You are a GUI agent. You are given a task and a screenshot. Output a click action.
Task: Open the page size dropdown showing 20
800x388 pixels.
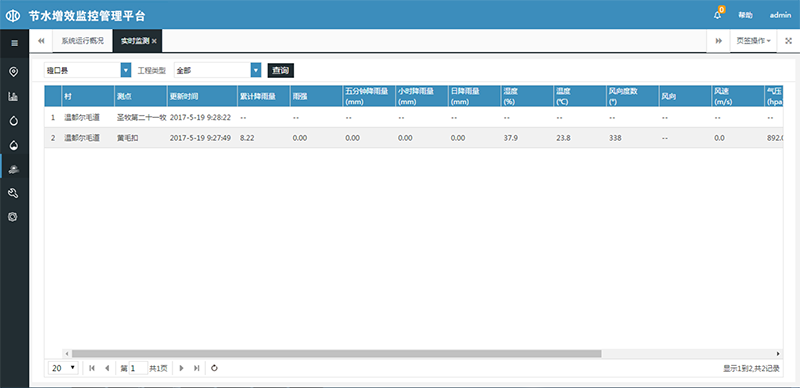(63, 368)
